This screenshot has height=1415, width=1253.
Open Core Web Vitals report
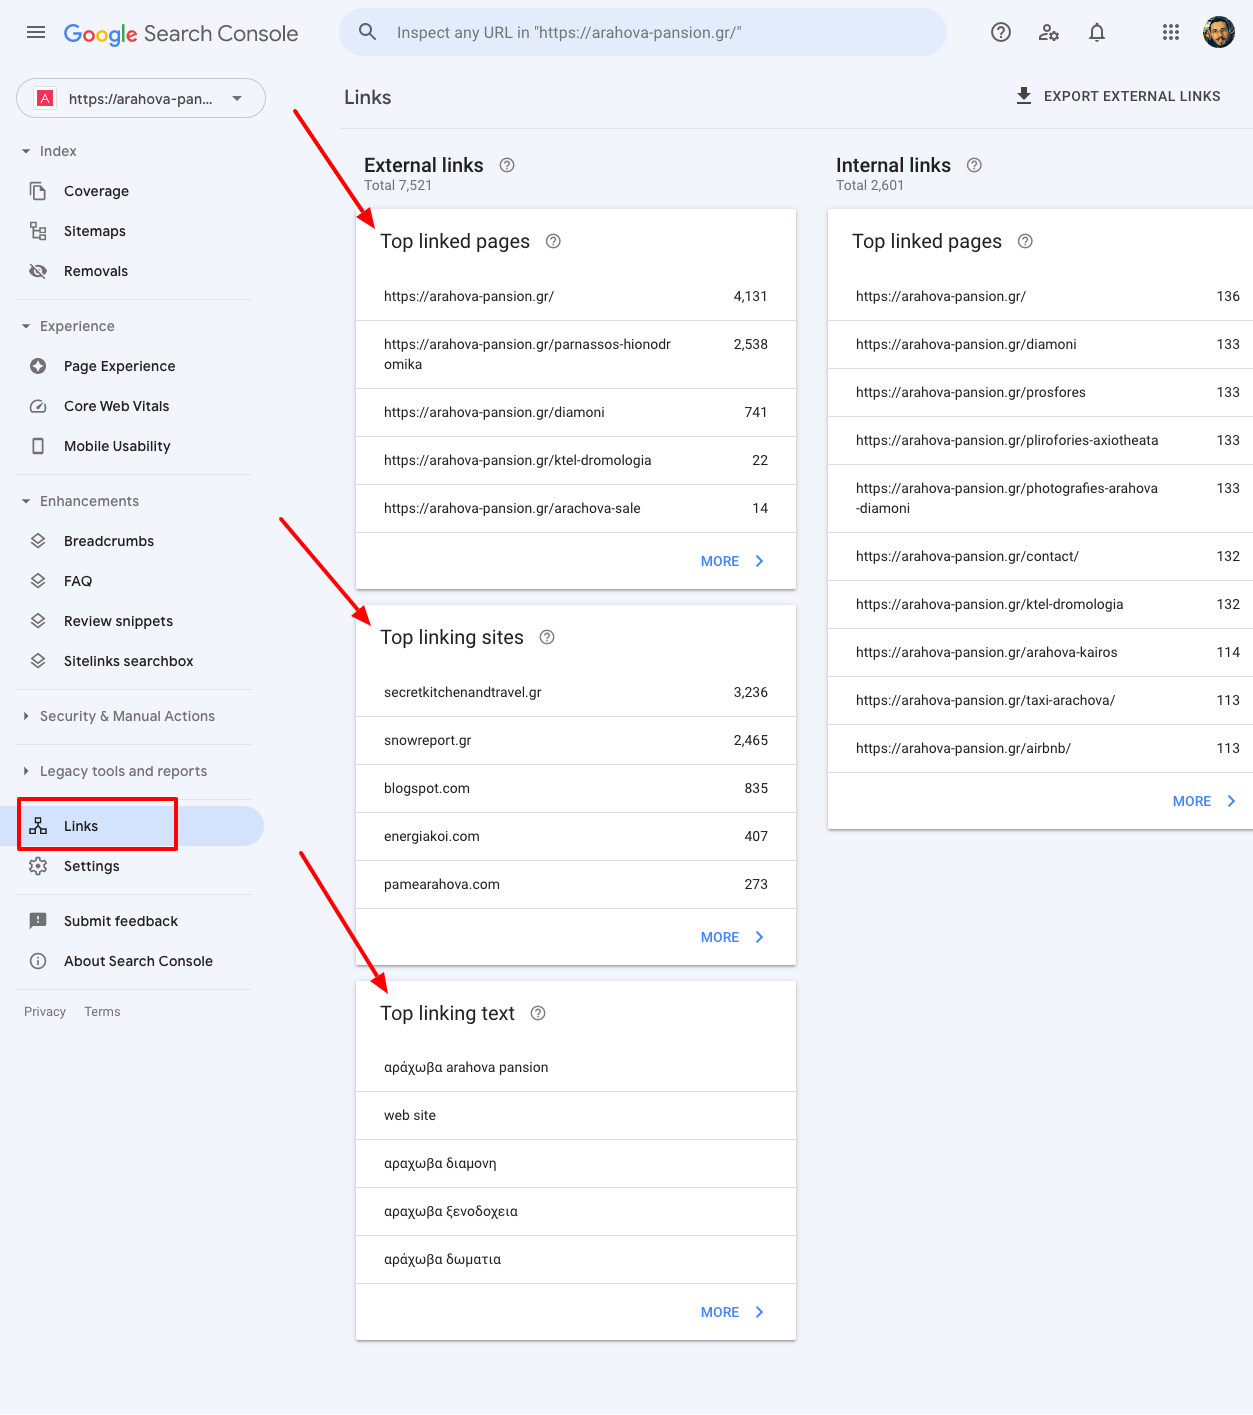click(117, 406)
